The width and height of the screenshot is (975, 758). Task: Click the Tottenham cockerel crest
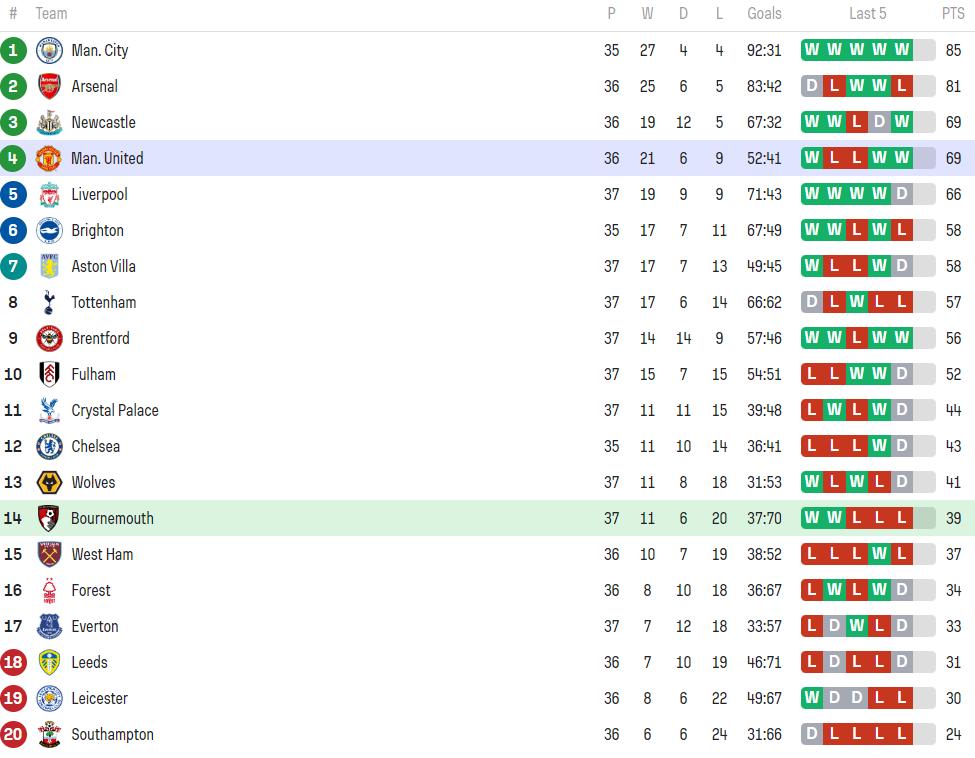point(49,302)
